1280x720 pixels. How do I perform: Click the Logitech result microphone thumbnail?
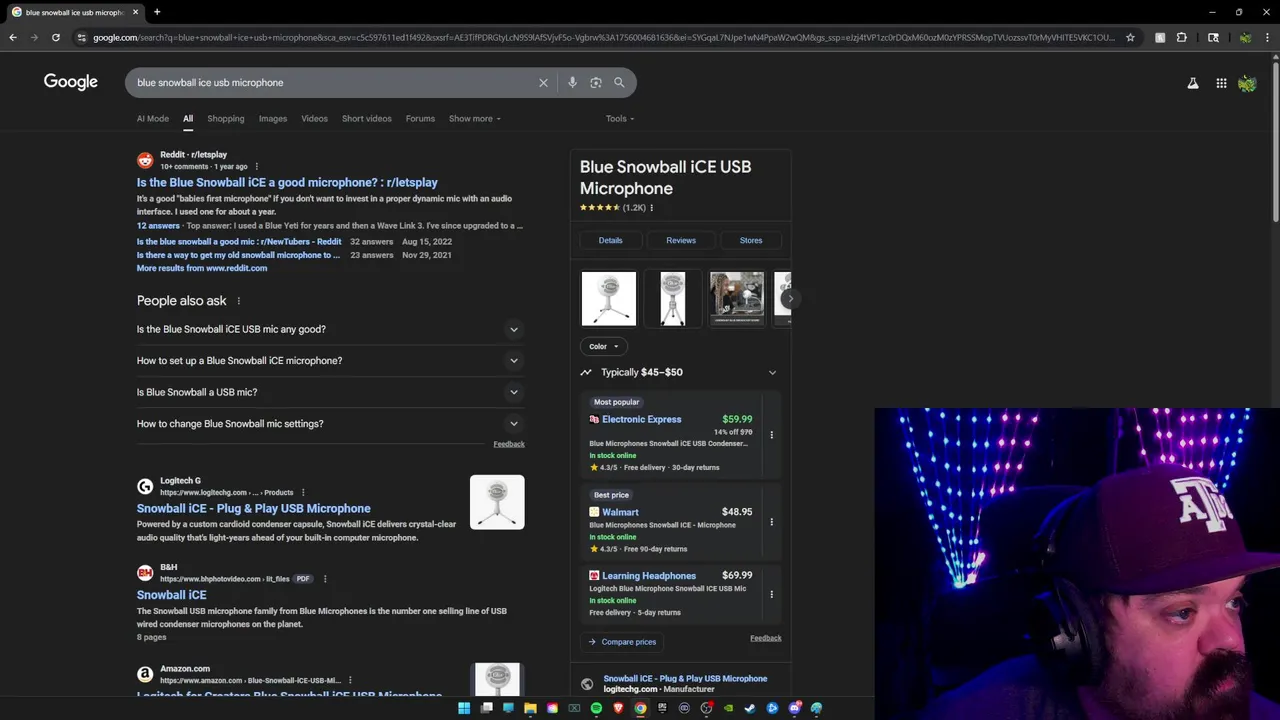point(497,502)
